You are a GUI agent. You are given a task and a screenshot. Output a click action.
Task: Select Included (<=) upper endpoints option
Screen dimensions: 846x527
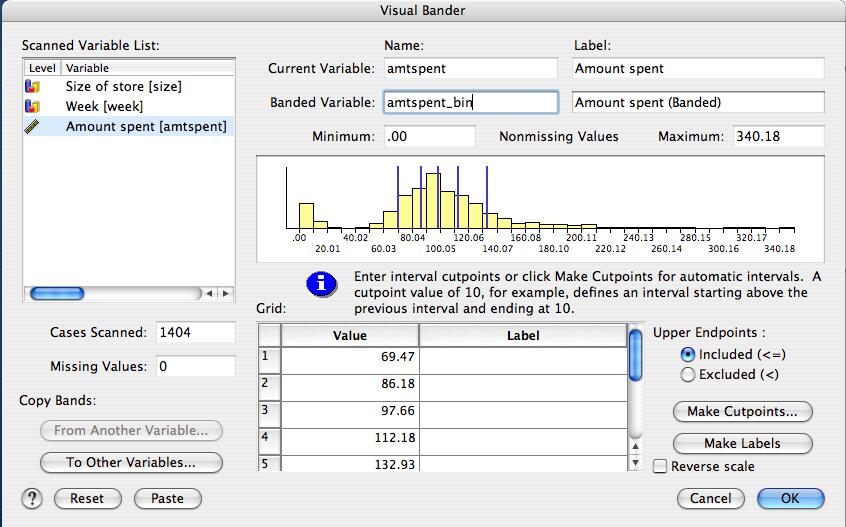click(x=687, y=354)
